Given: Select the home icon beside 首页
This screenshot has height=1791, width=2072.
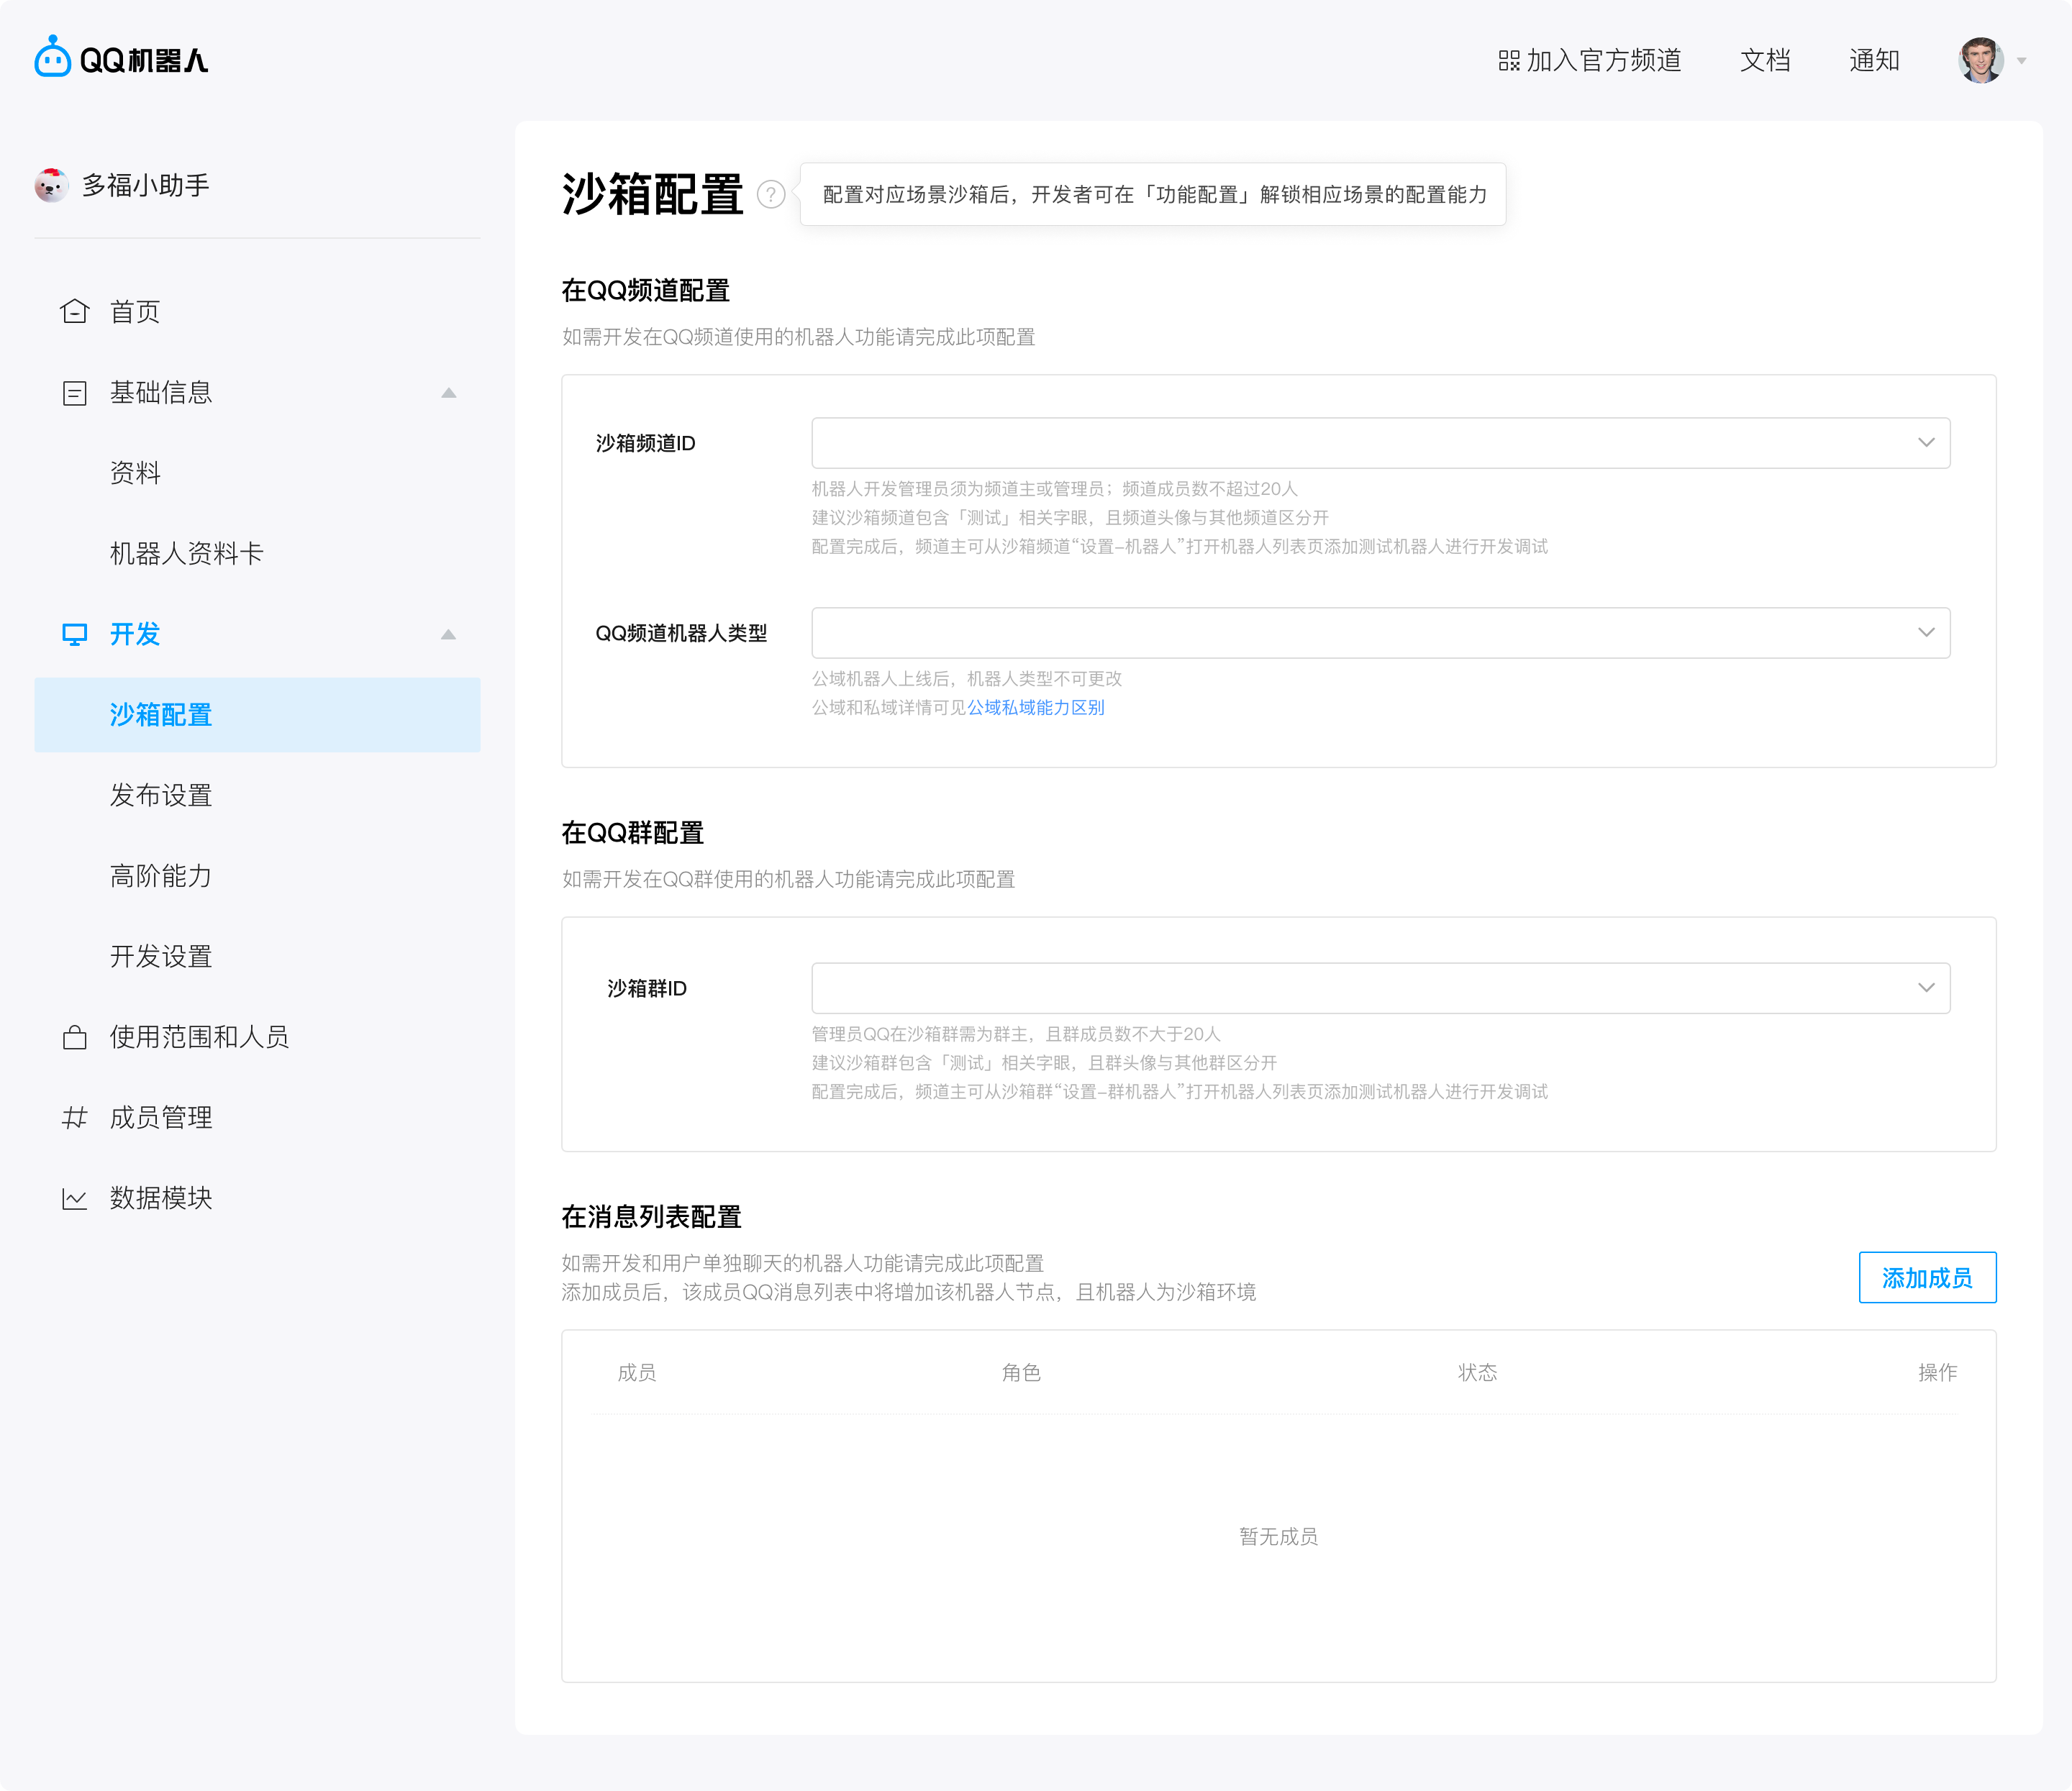Looking at the screenshot, I should [x=75, y=311].
